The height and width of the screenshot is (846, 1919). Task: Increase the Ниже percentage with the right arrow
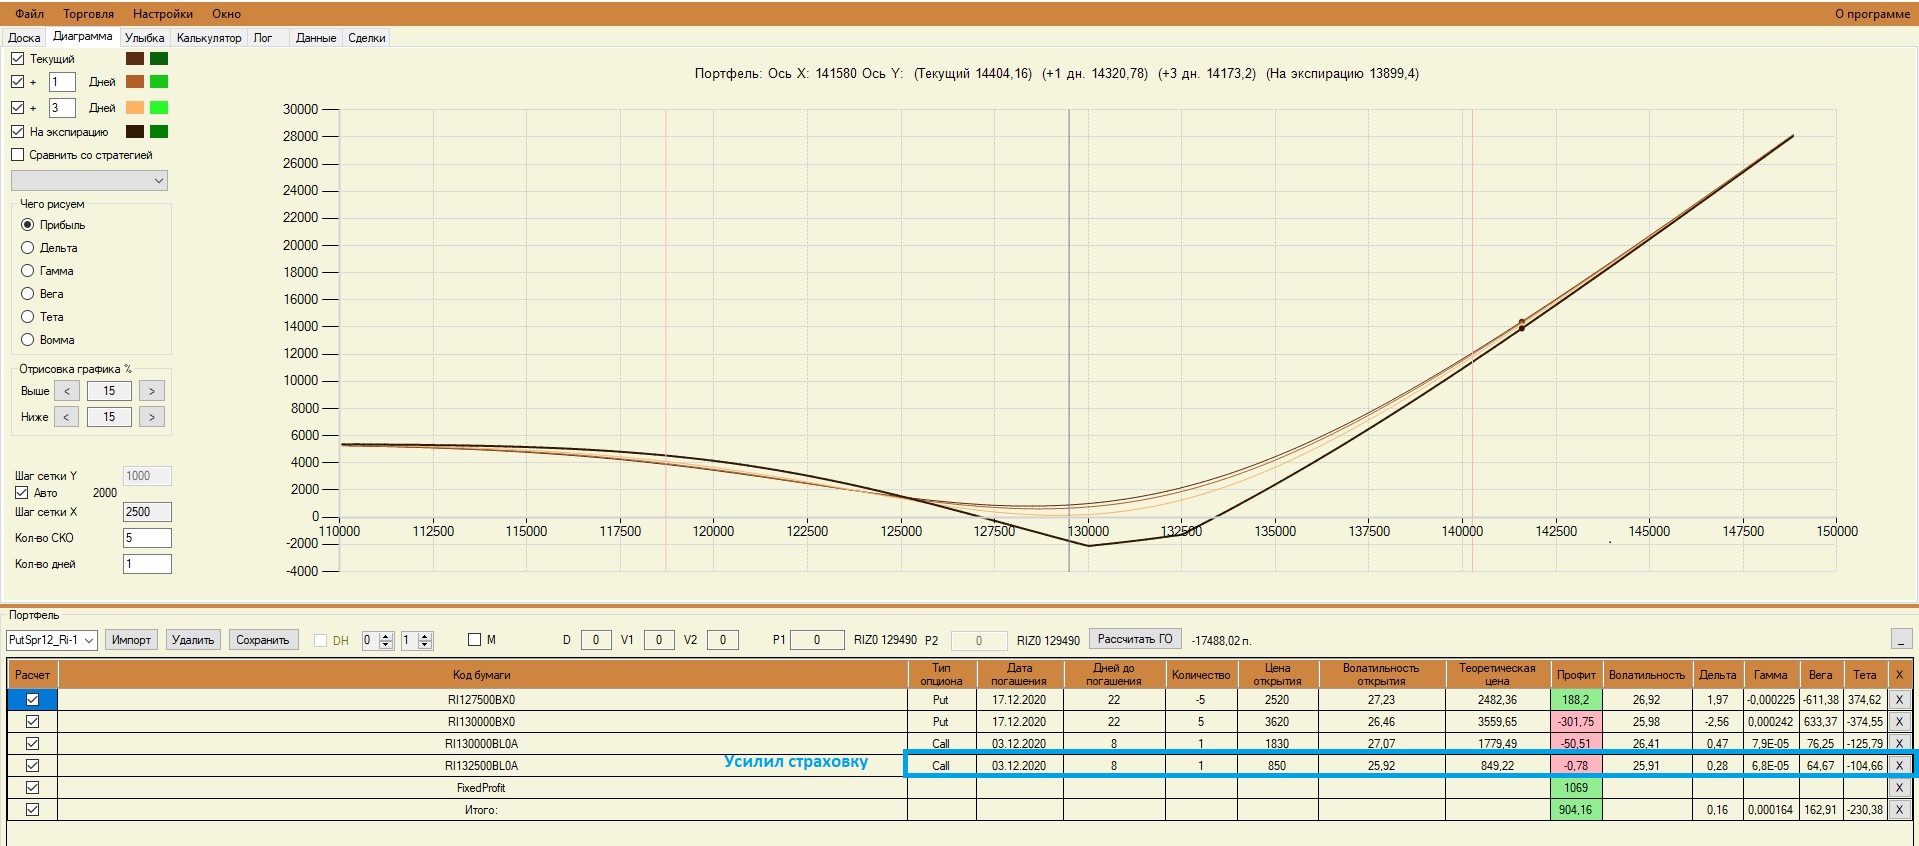pyautogui.click(x=152, y=417)
